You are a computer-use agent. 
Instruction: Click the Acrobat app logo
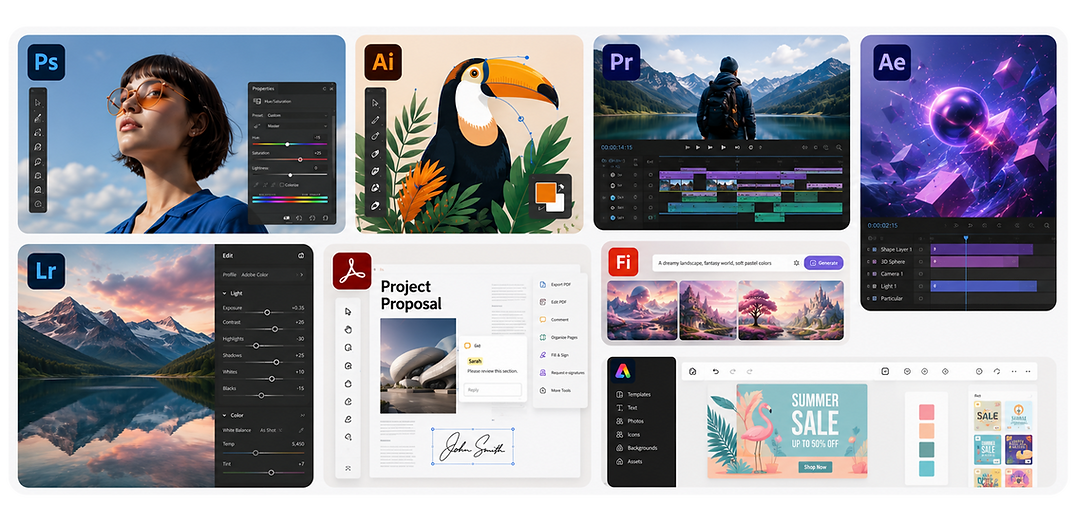pos(352,270)
